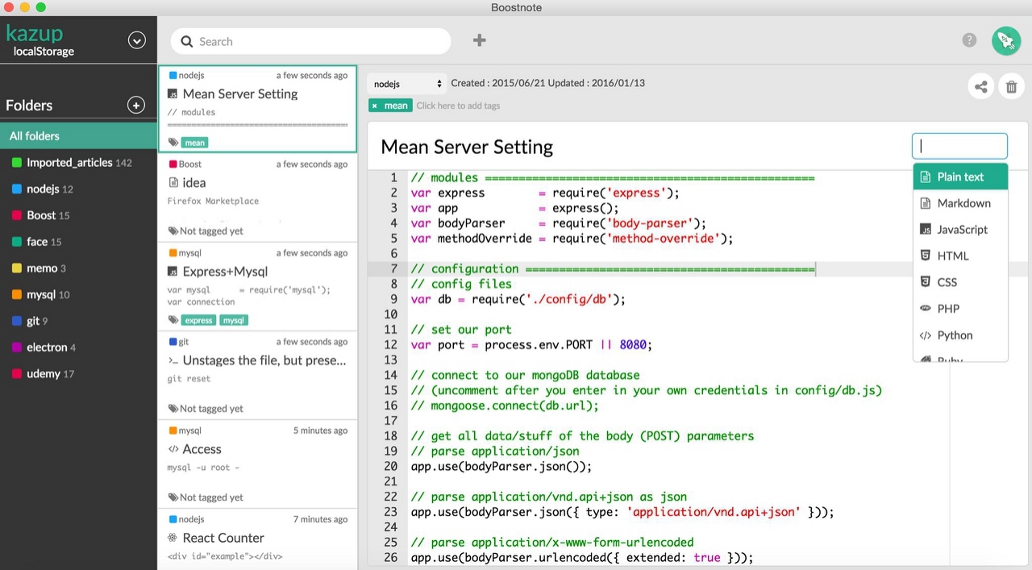Open the kazup account dropdown chevron
1032x570 pixels.
click(137, 40)
